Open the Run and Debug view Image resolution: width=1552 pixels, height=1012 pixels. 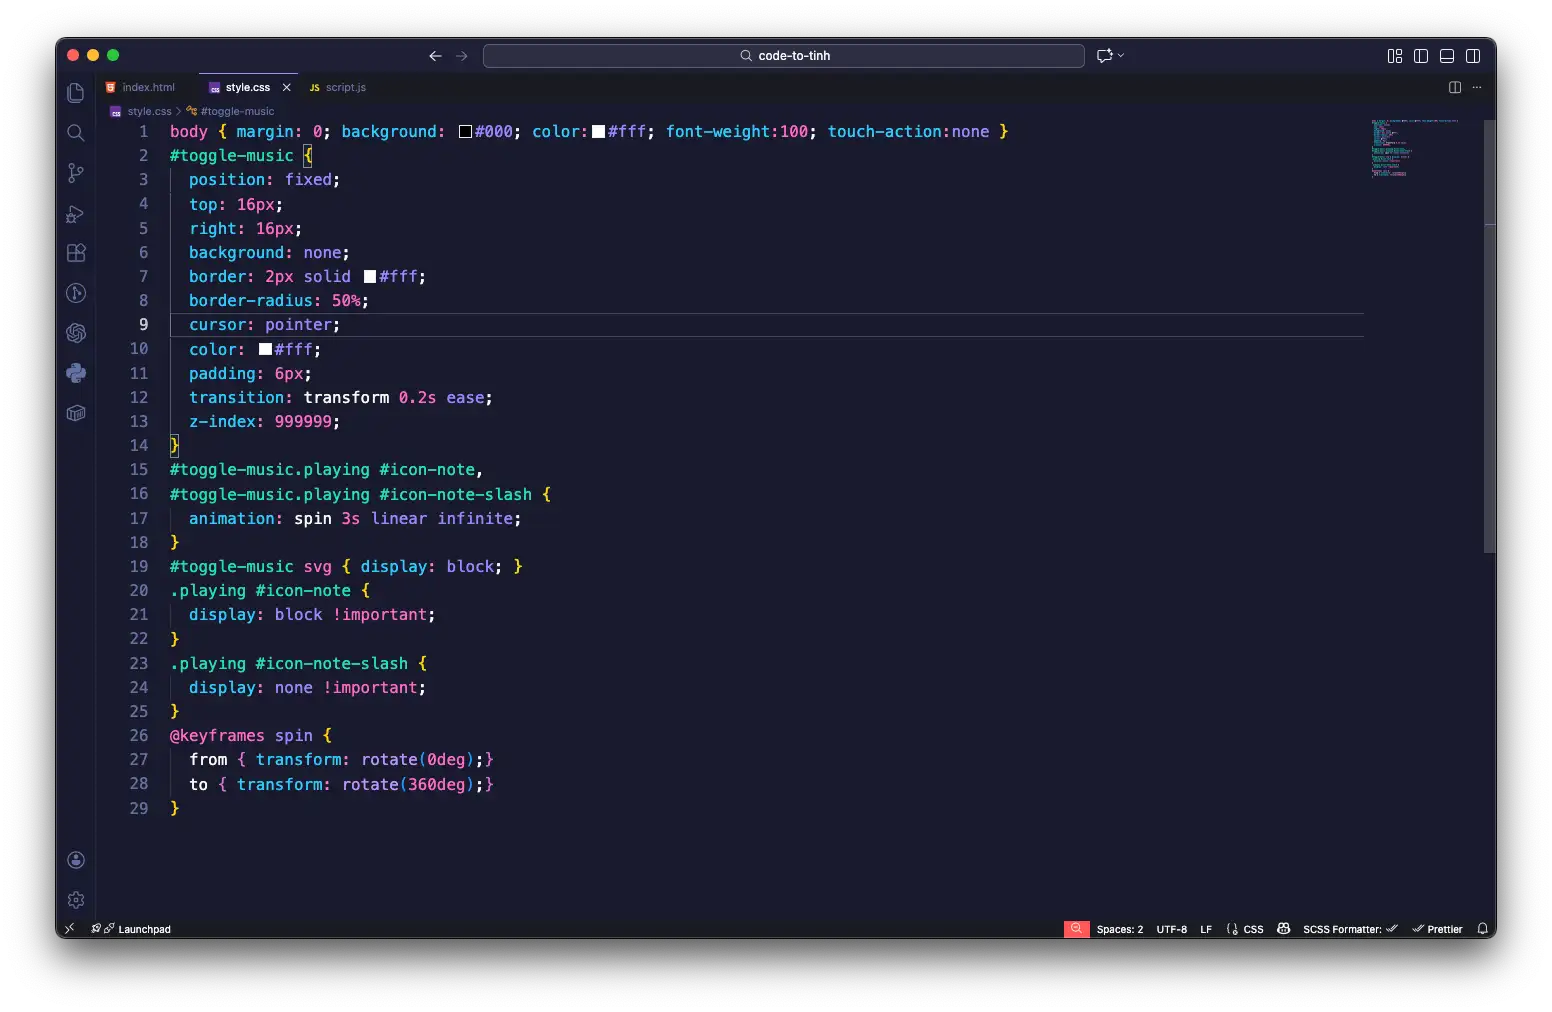point(75,213)
